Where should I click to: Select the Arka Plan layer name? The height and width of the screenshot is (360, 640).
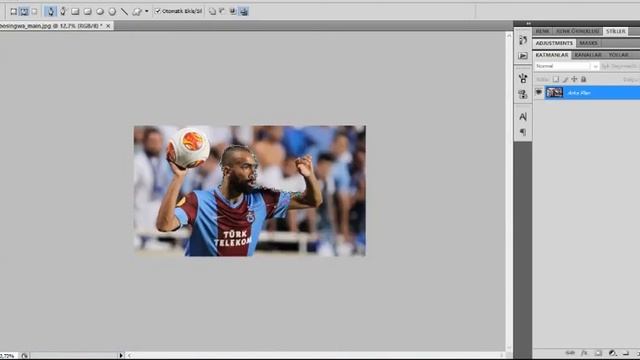[579, 93]
